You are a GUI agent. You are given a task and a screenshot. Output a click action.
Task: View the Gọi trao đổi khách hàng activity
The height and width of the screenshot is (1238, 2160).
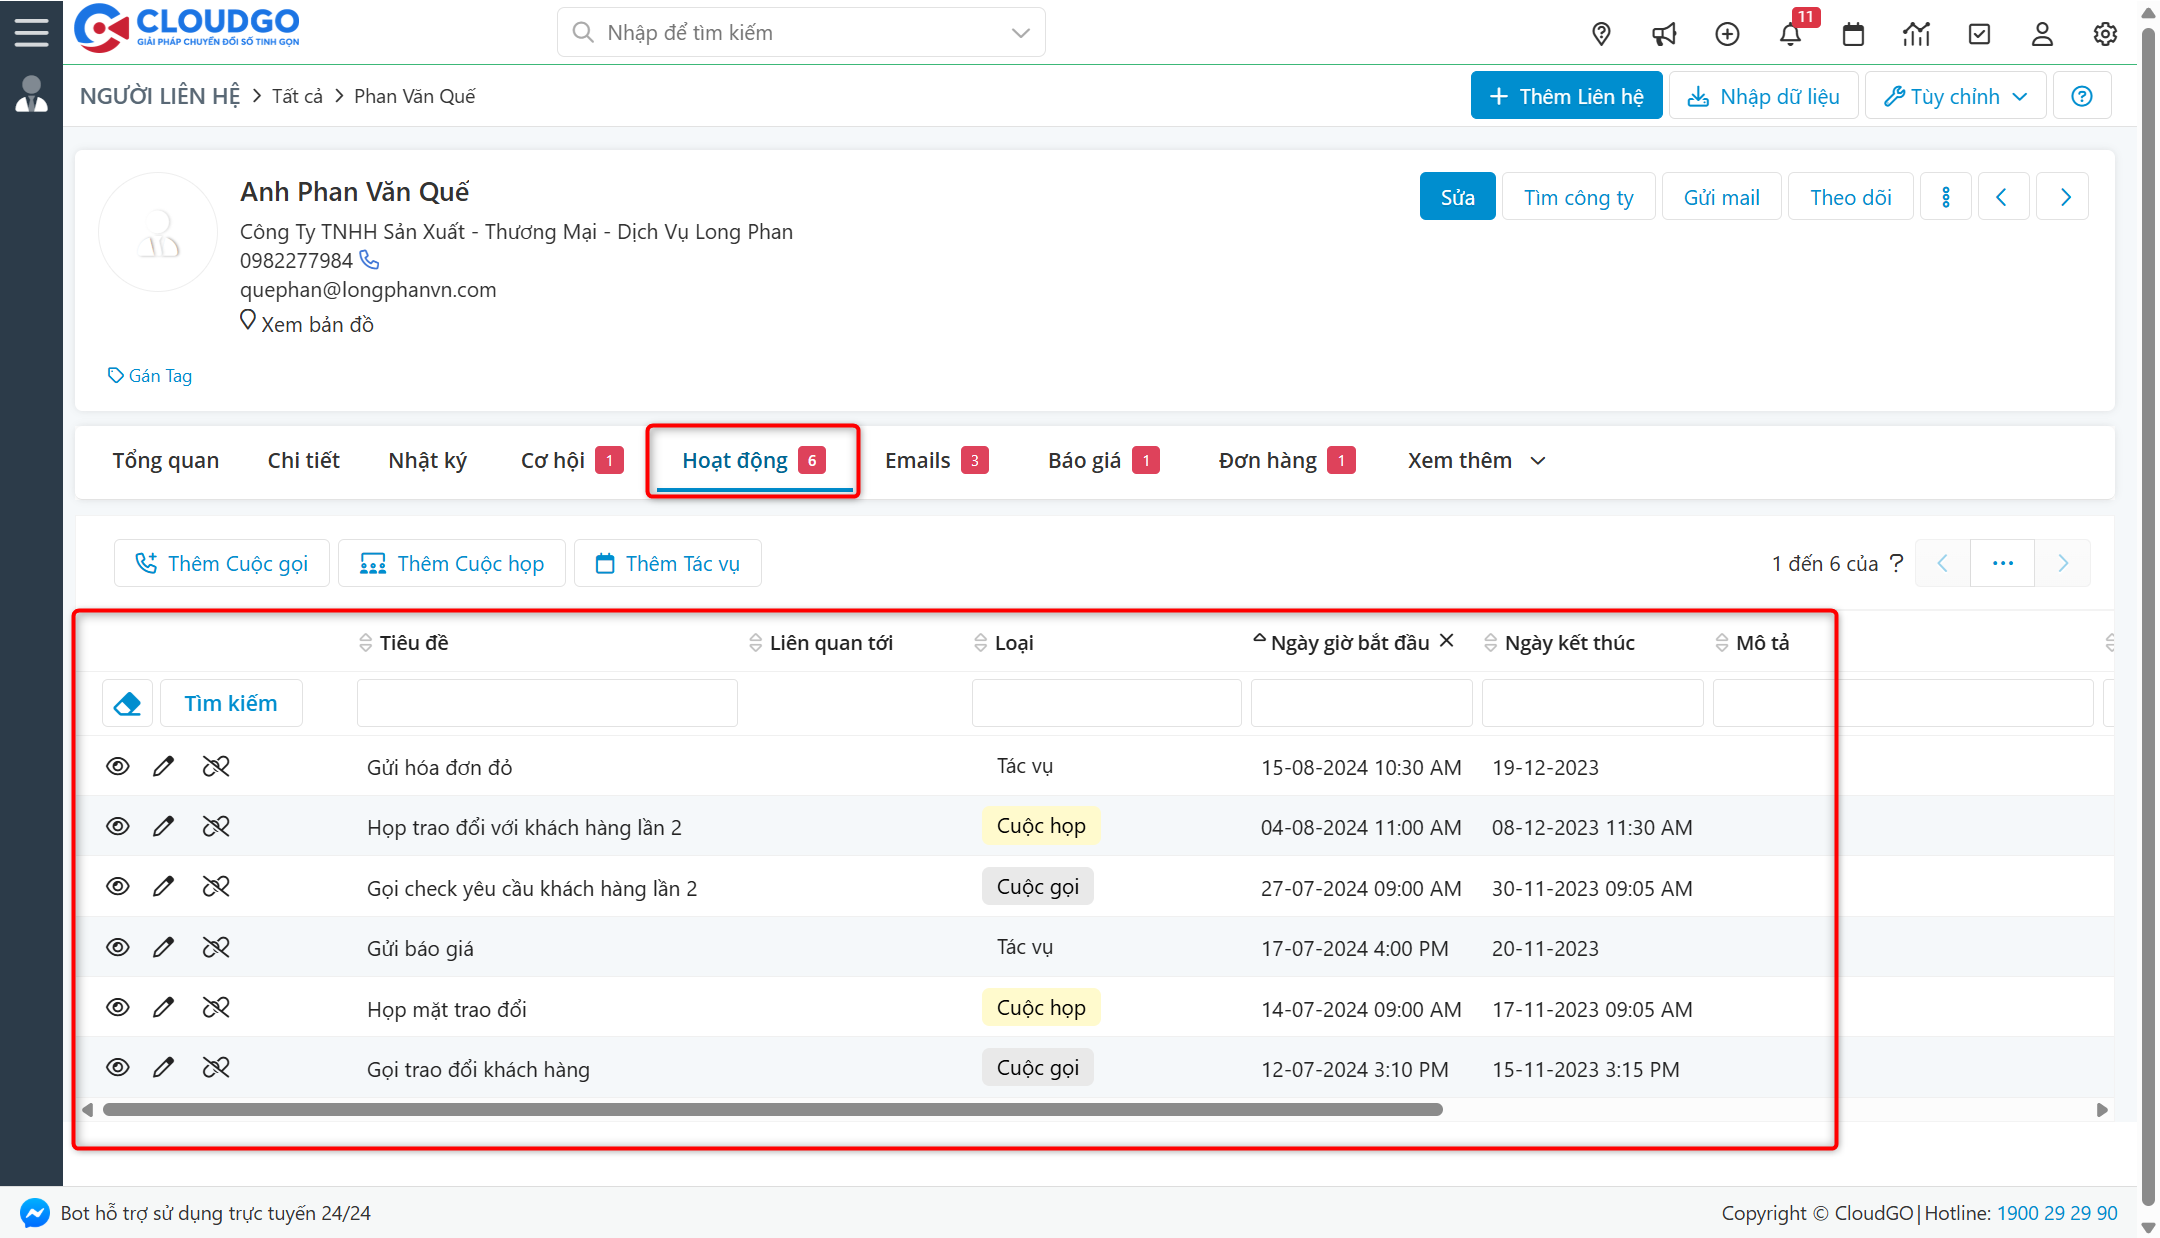[118, 1067]
